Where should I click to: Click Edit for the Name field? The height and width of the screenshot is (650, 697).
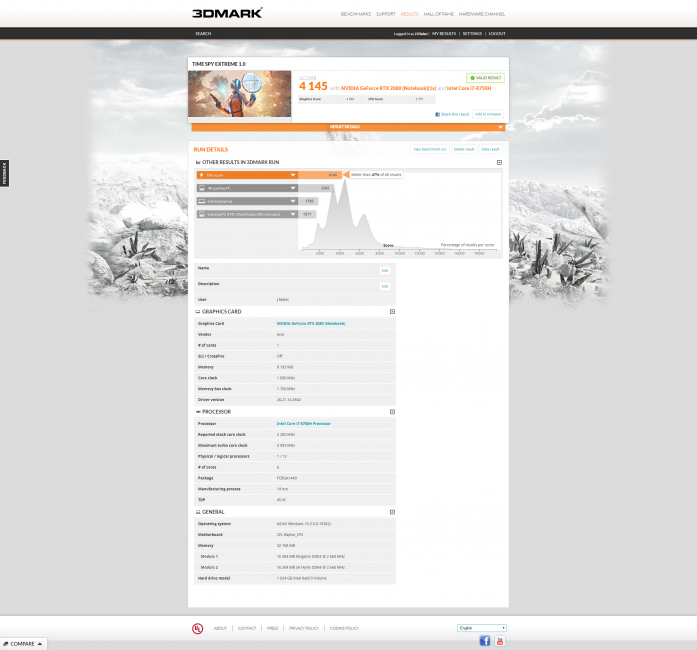pyautogui.click(x=385, y=271)
